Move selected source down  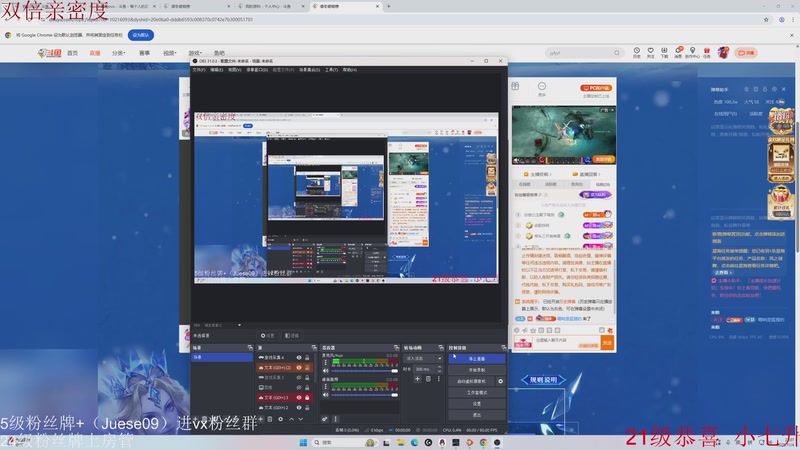pos(301,419)
